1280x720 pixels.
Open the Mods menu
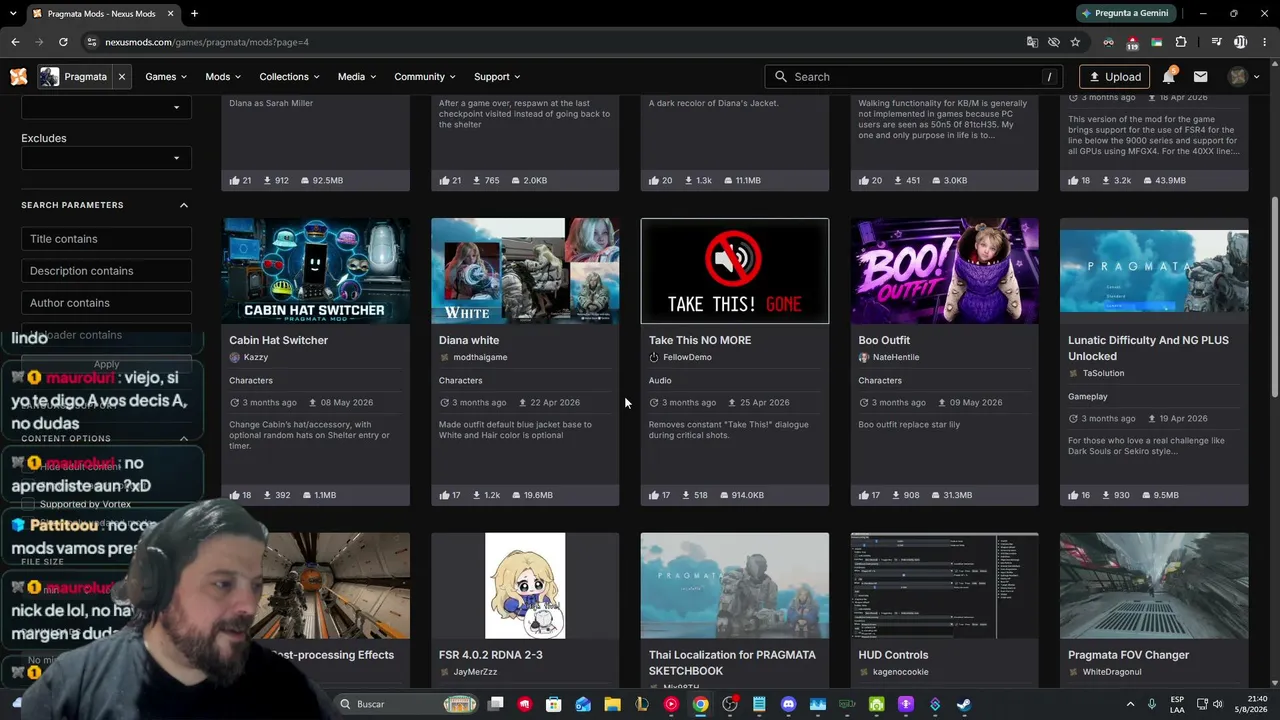coord(223,77)
